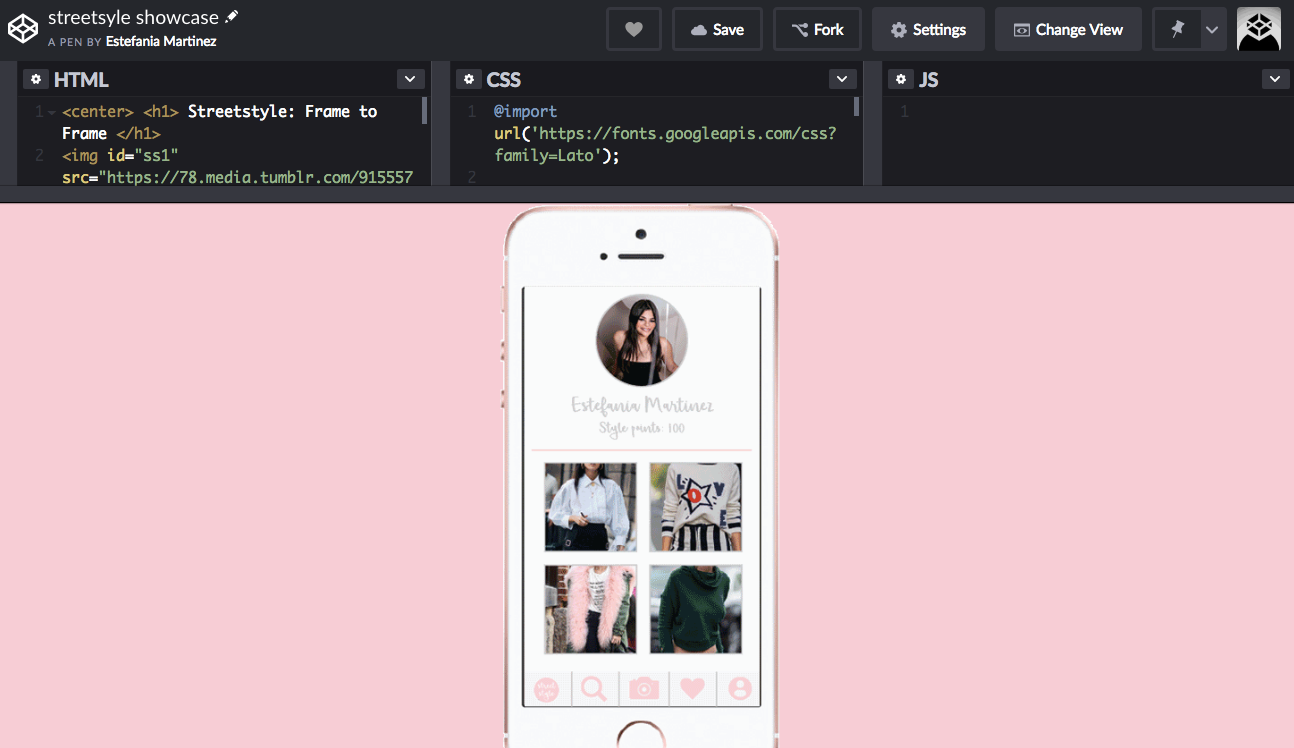Open the Change View menu
Viewport: 1294px width, 748px height.
click(1068, 30)
